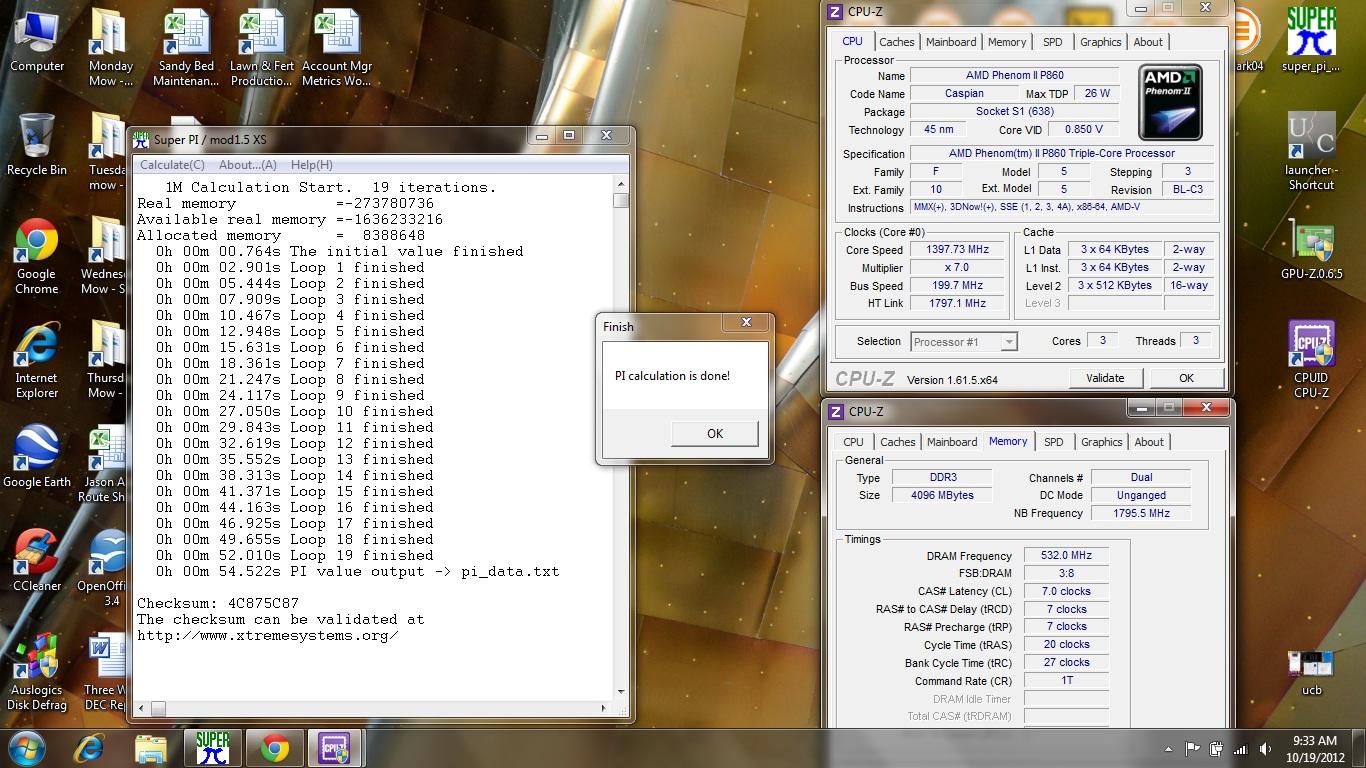
Task: Close the Finish dialog
Action: (746, 322)
